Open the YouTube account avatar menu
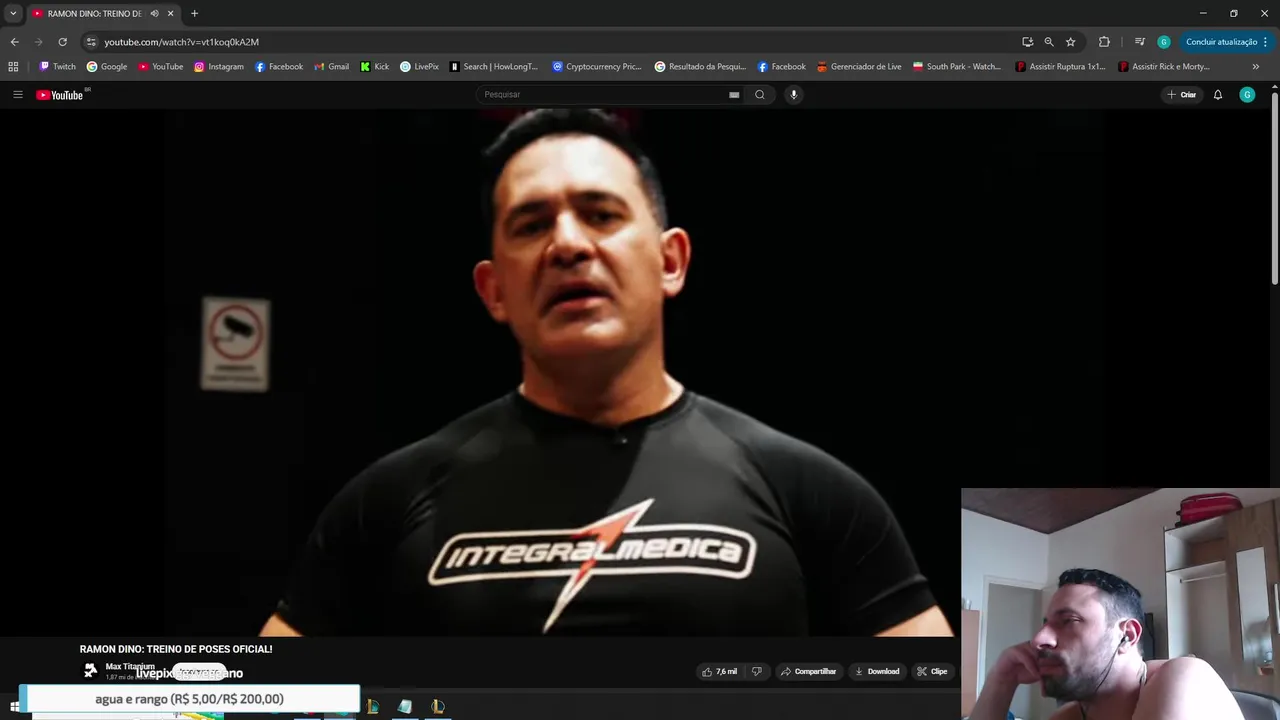The image size is (1280, 720). click(x=1247, y=95)
